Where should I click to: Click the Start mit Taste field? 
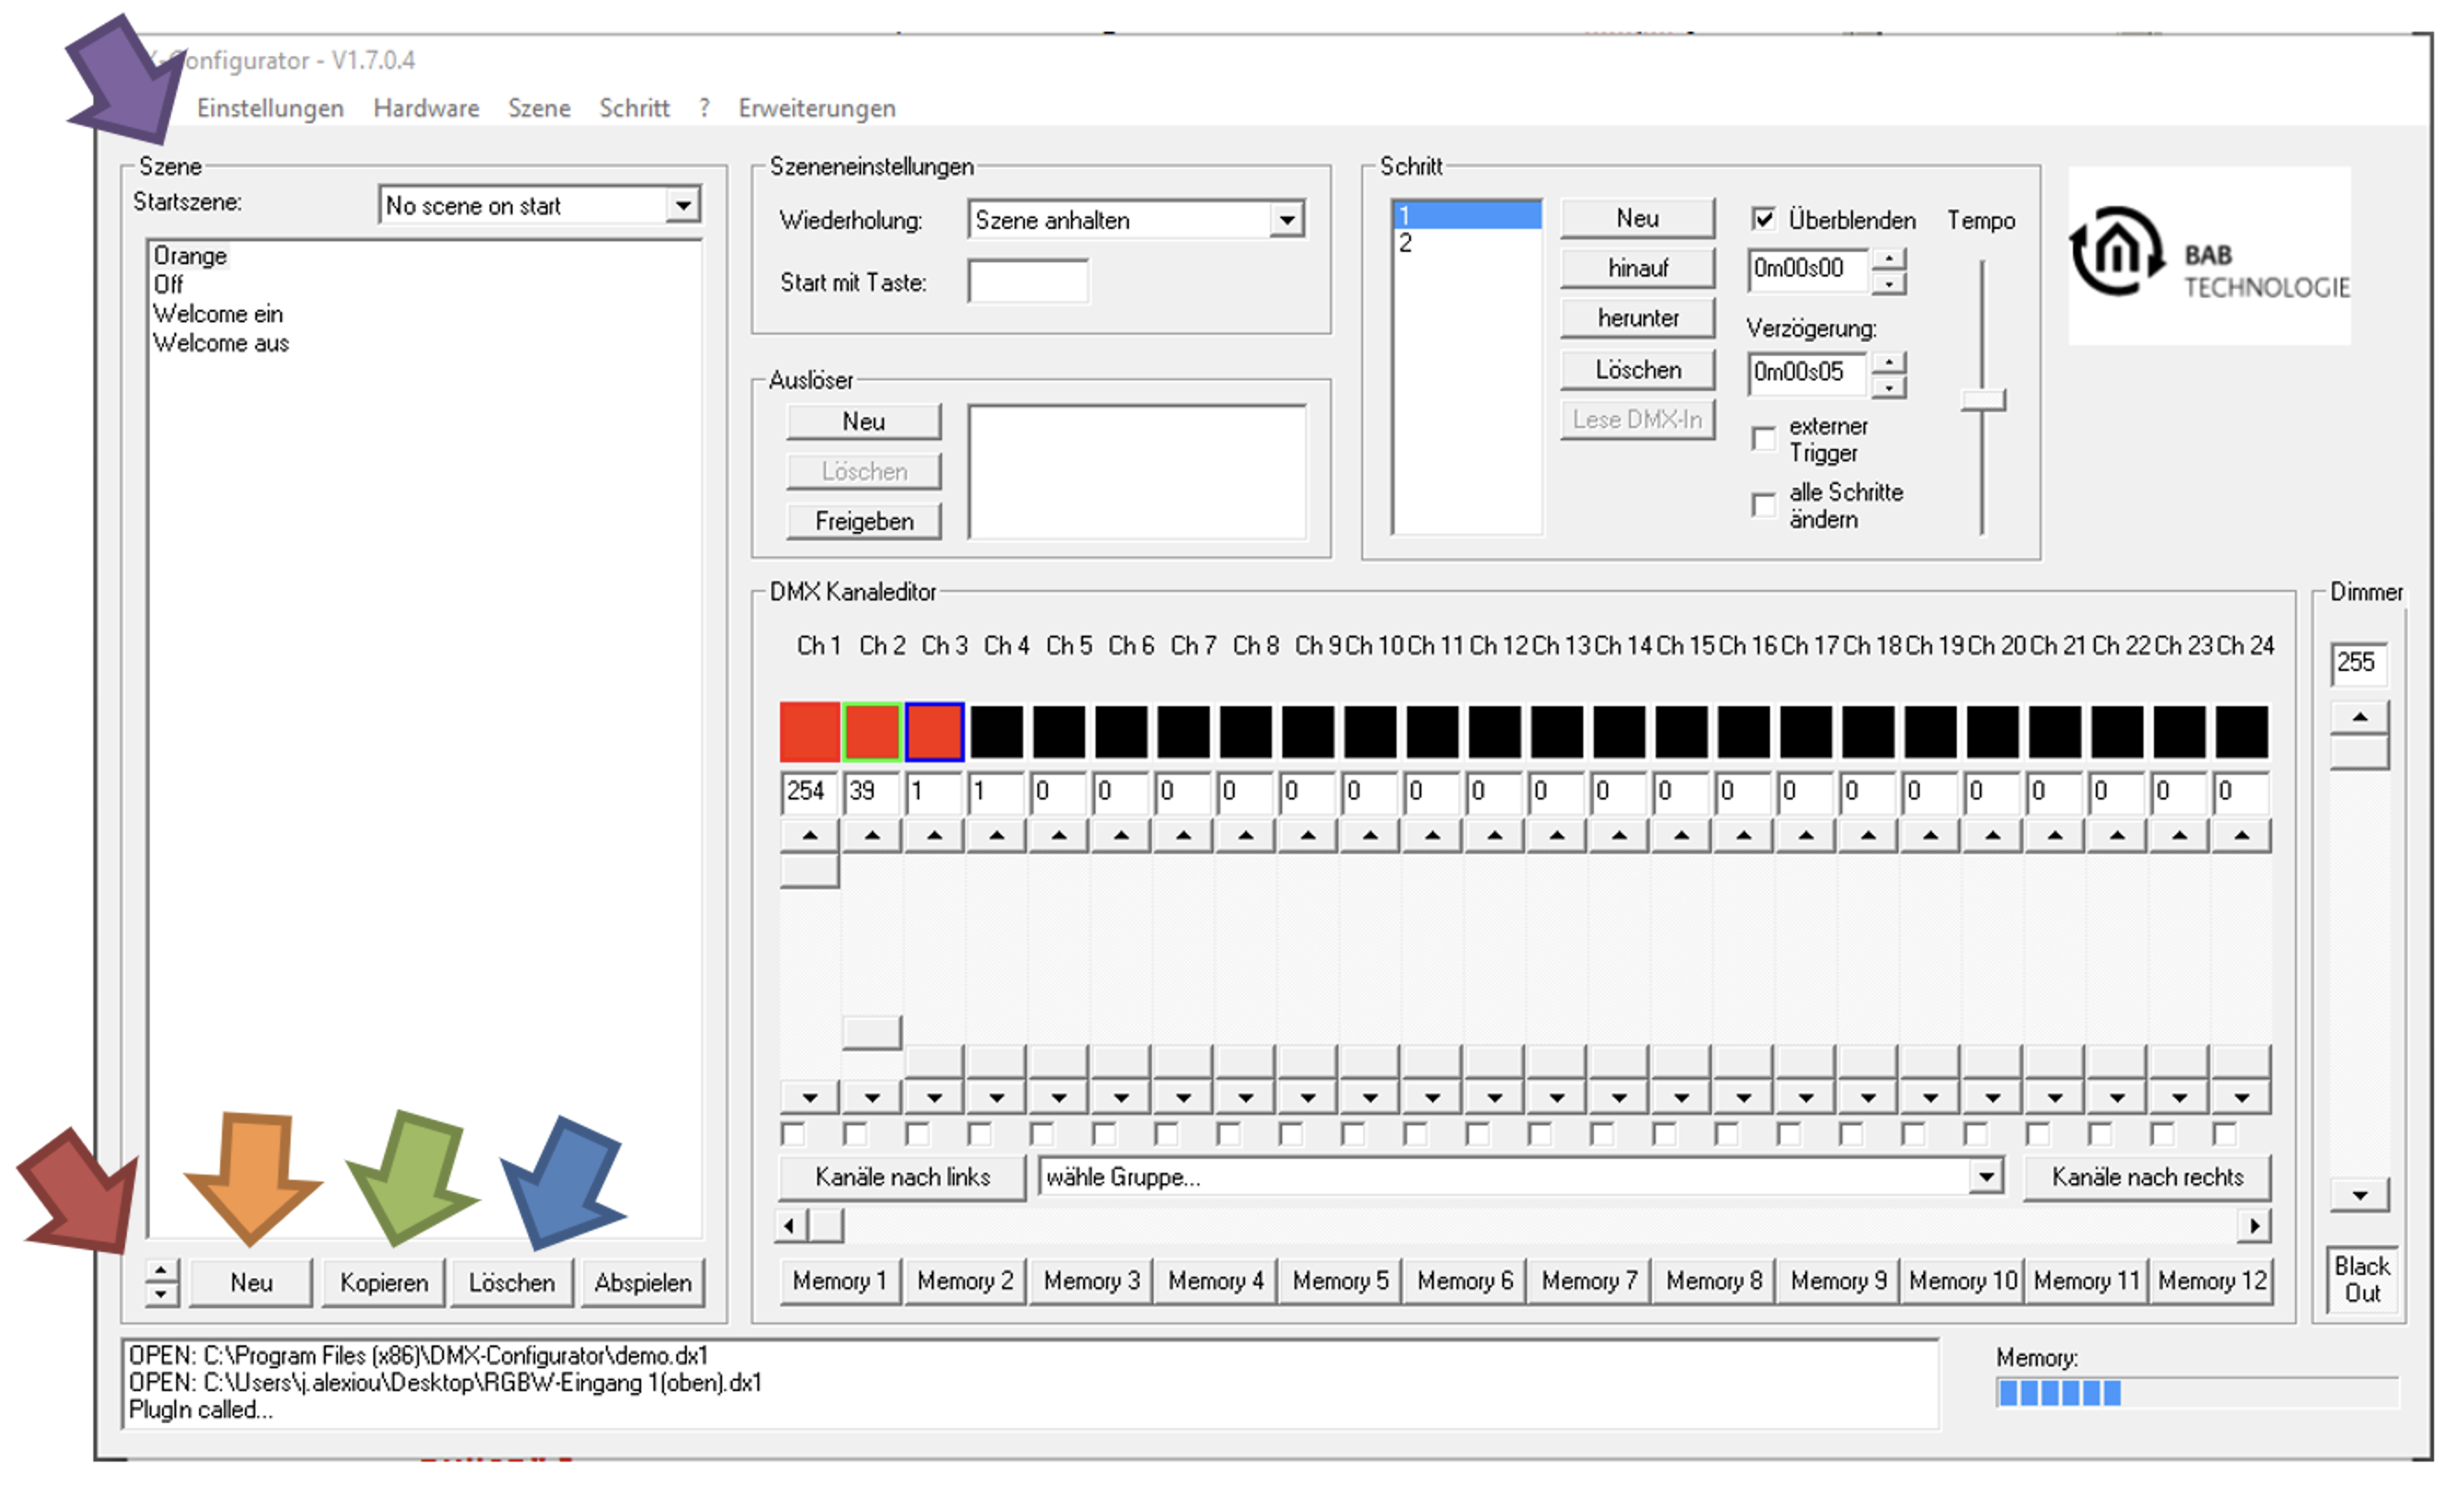point(1027,281)
